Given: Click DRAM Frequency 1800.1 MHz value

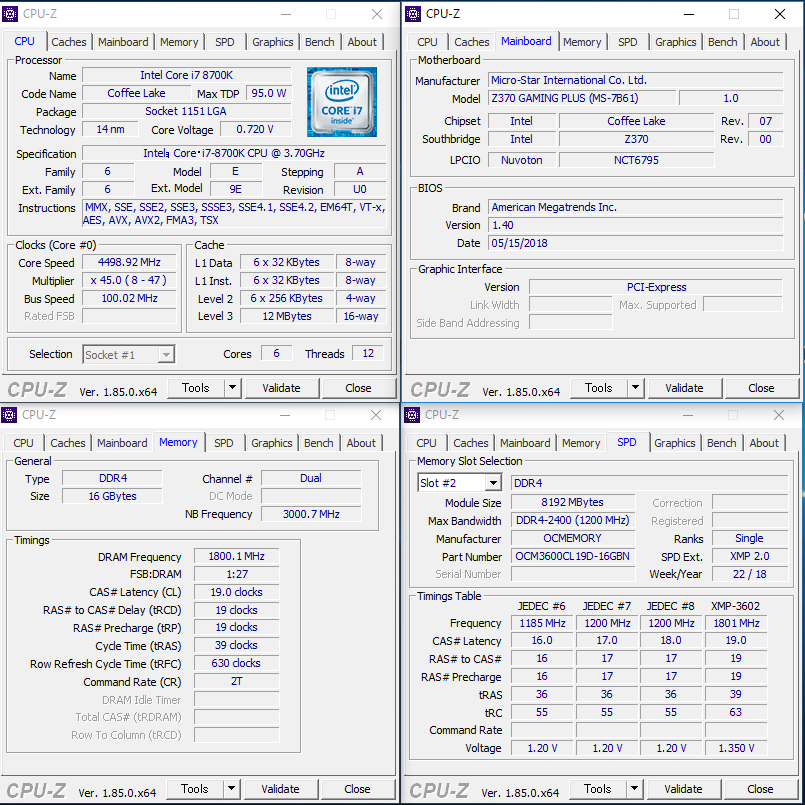Looking at the screenshot, I should (x=237, y=557).
